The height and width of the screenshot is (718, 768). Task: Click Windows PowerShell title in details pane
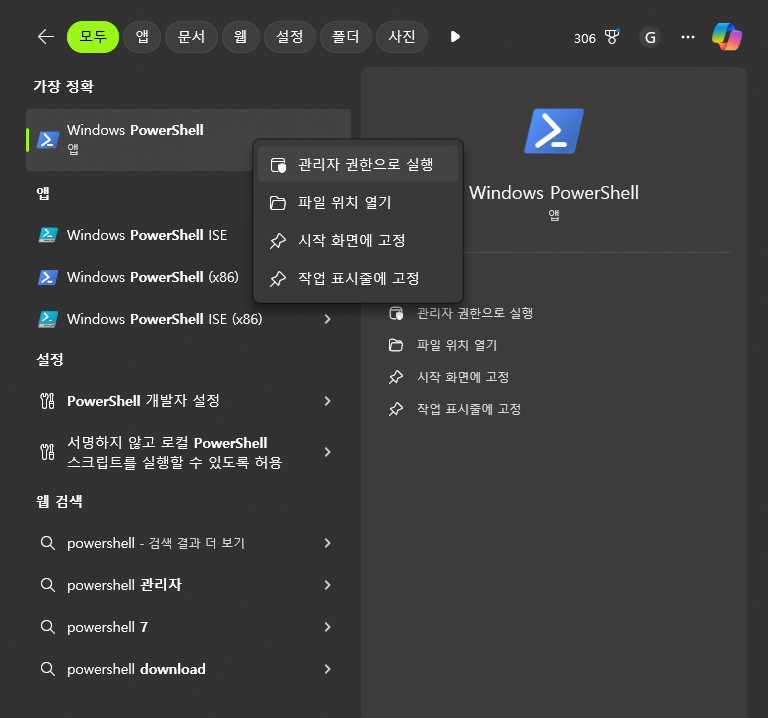[554, 193]
